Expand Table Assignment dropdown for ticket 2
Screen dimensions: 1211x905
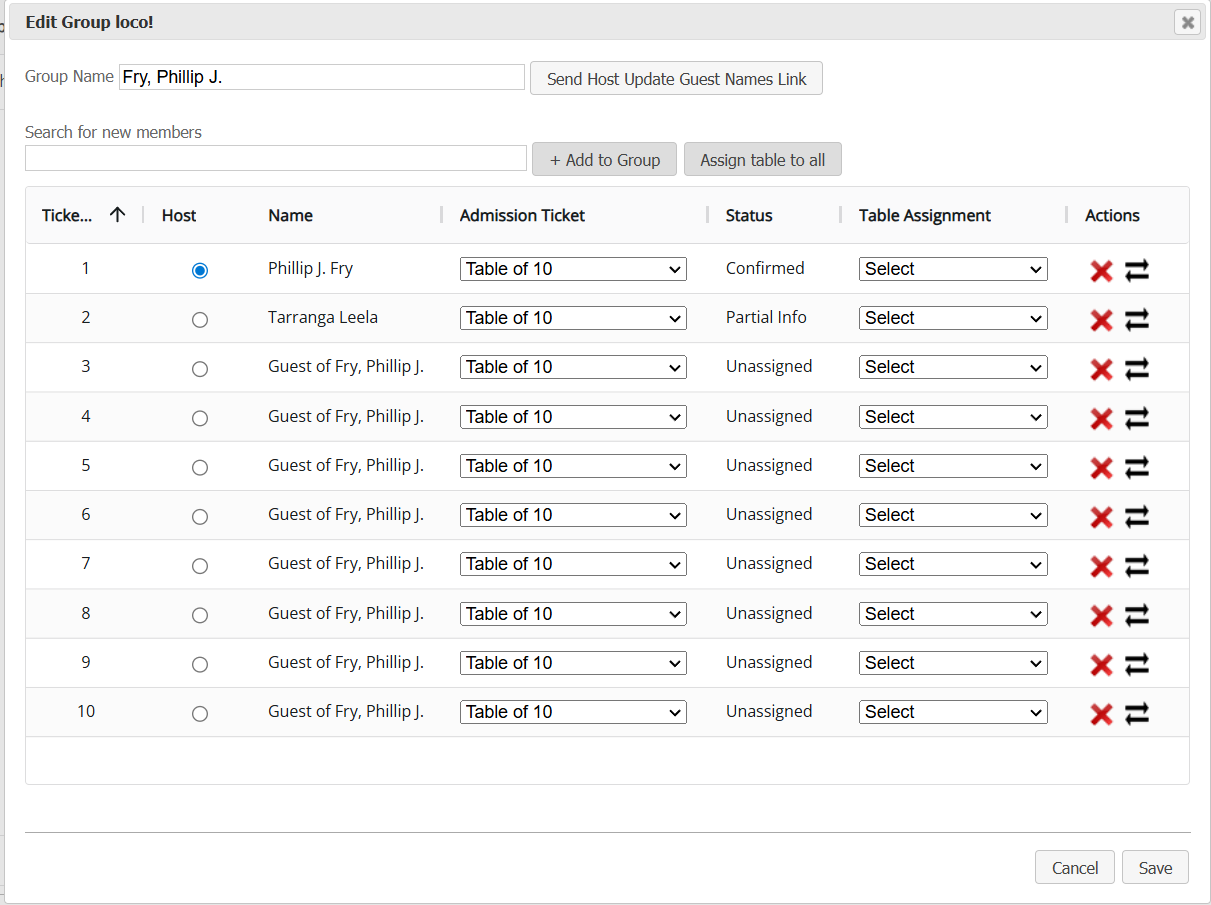click(953, 318)
